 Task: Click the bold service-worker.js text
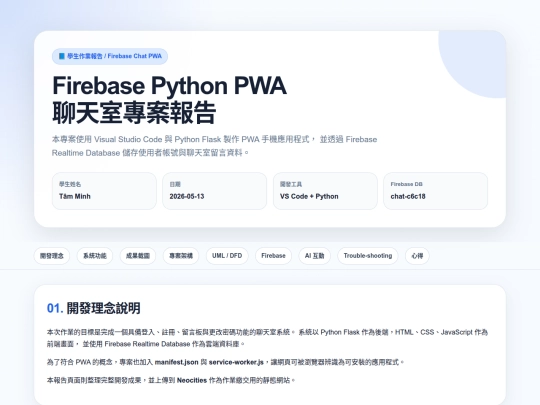click(x=236, y=362)
